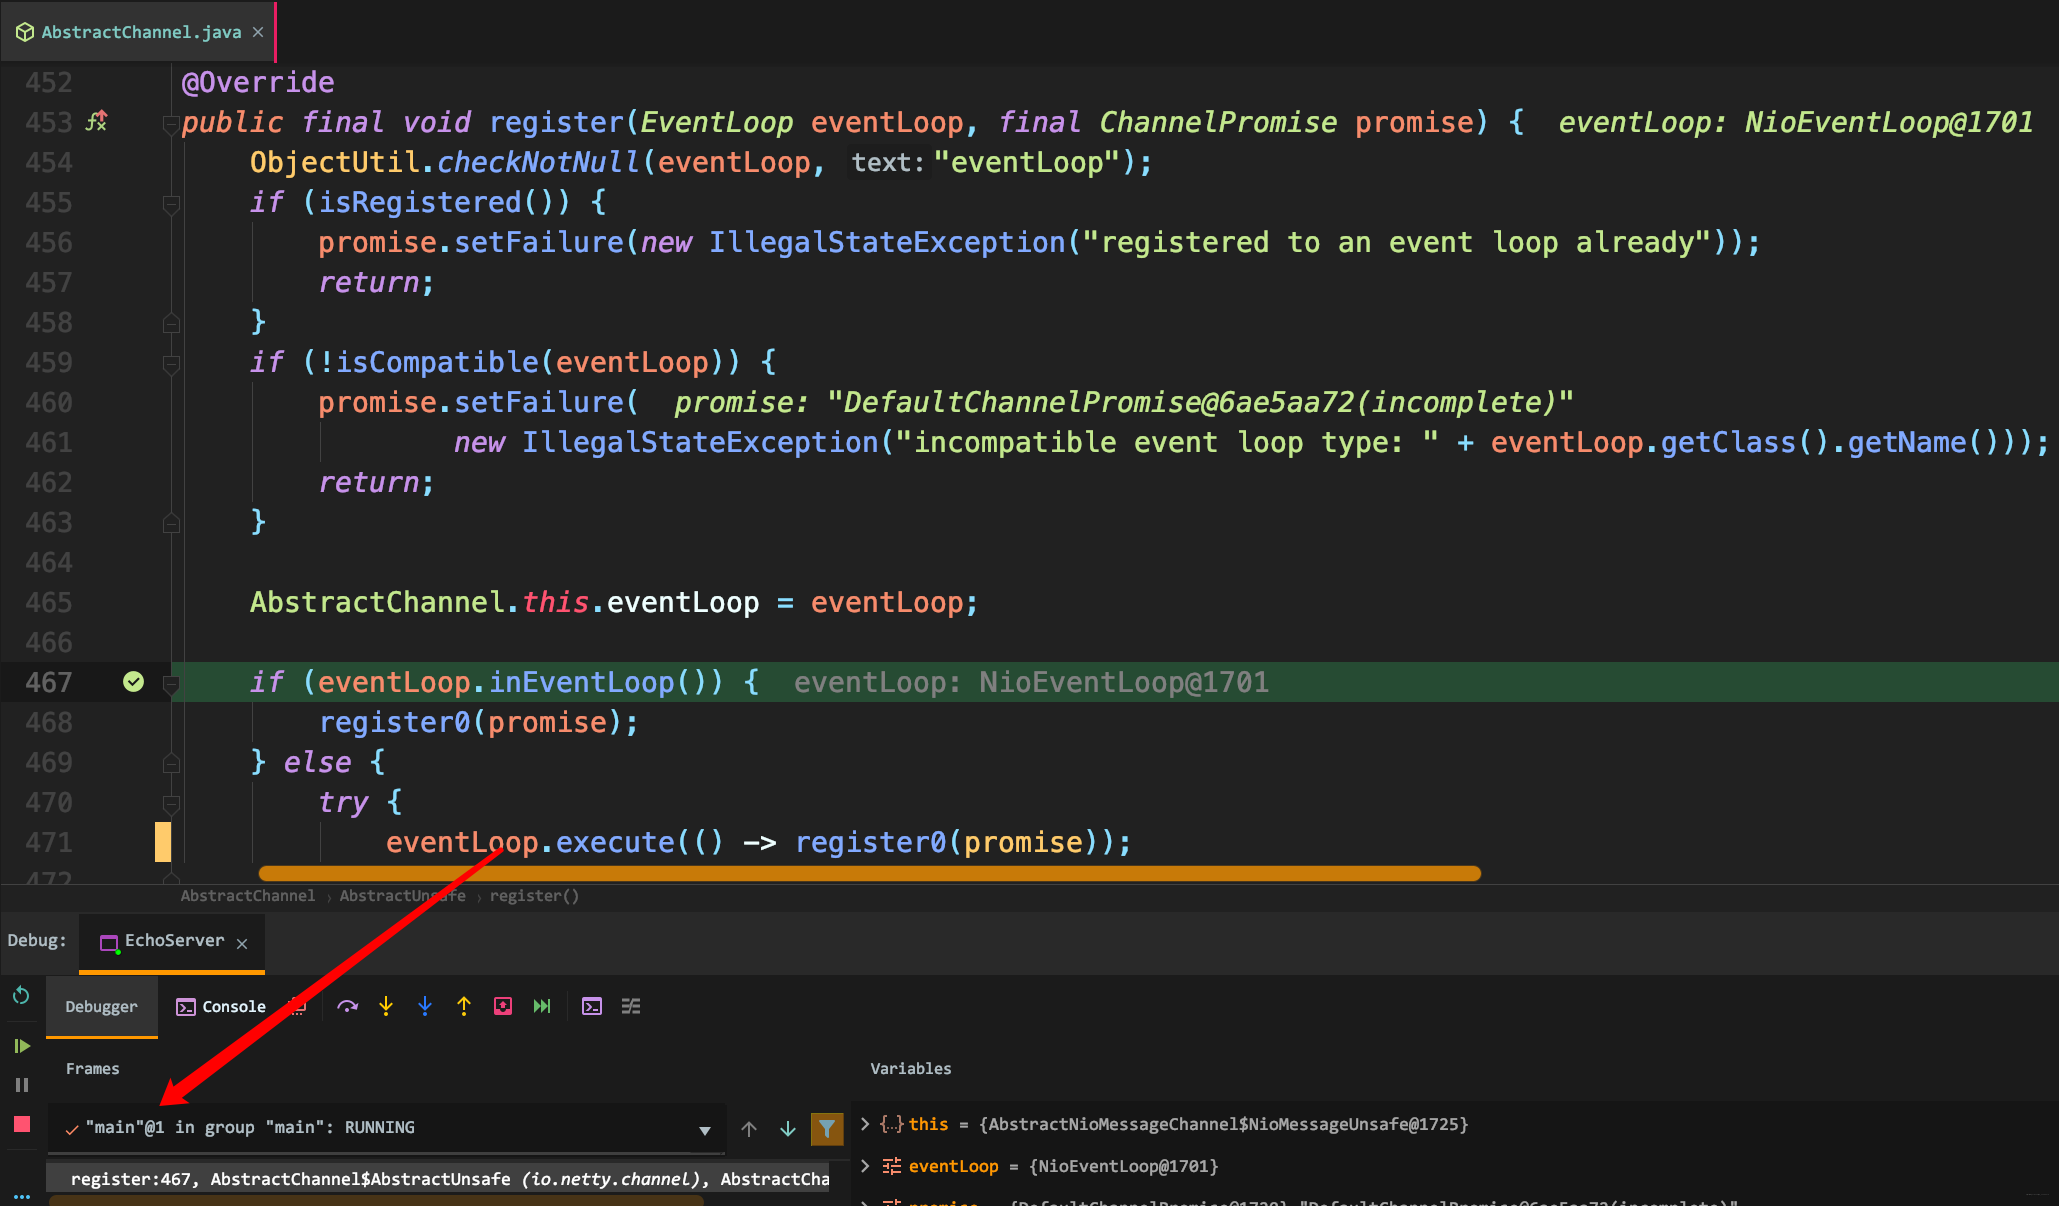The height and width of the screenshot is (1206, 2059).
Task: Toggle the breakpoint on line 467
Action: coord(133,682)
